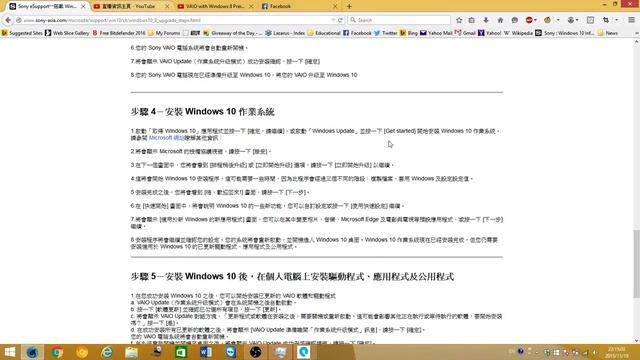
Task: Open the News bookmark folder
Action: coord(608,33)
